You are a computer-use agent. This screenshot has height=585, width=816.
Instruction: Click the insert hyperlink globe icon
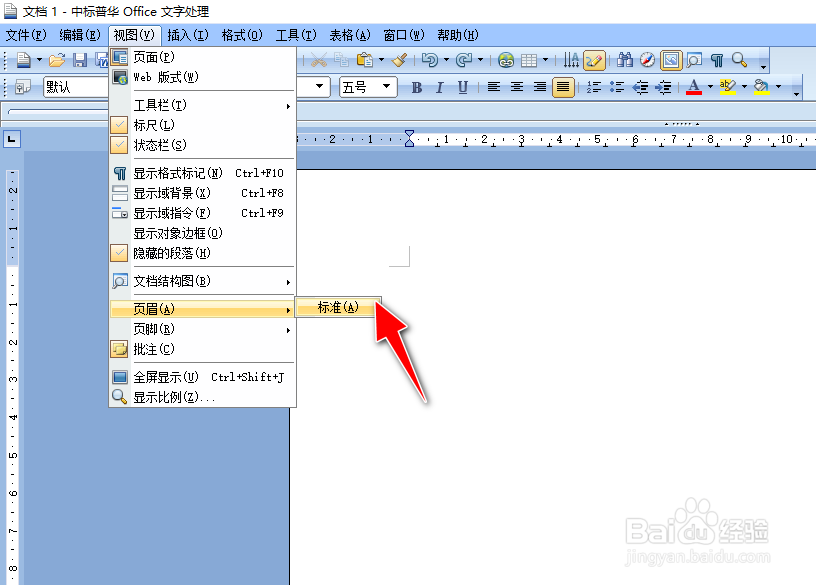[506, 60]
